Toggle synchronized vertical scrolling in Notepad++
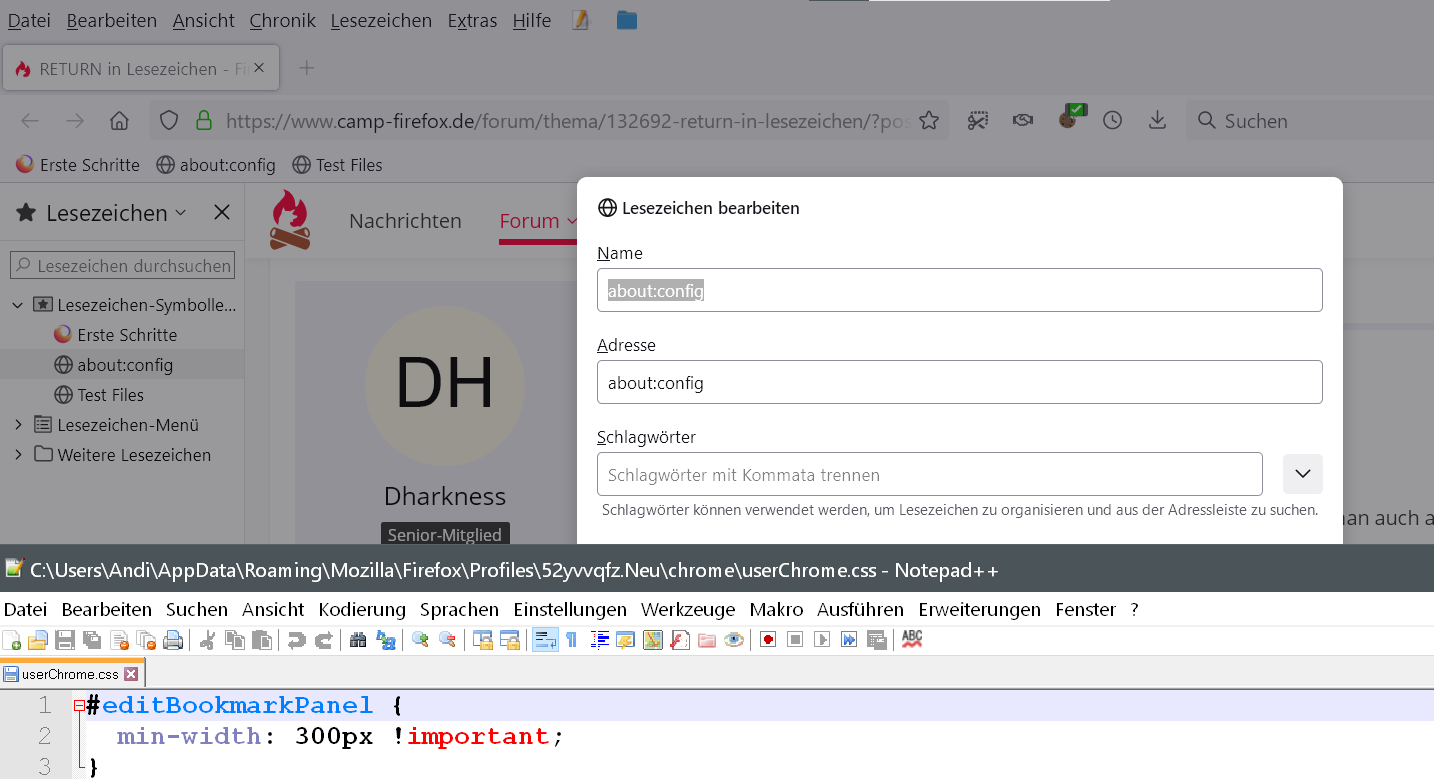 click(483, 640)
